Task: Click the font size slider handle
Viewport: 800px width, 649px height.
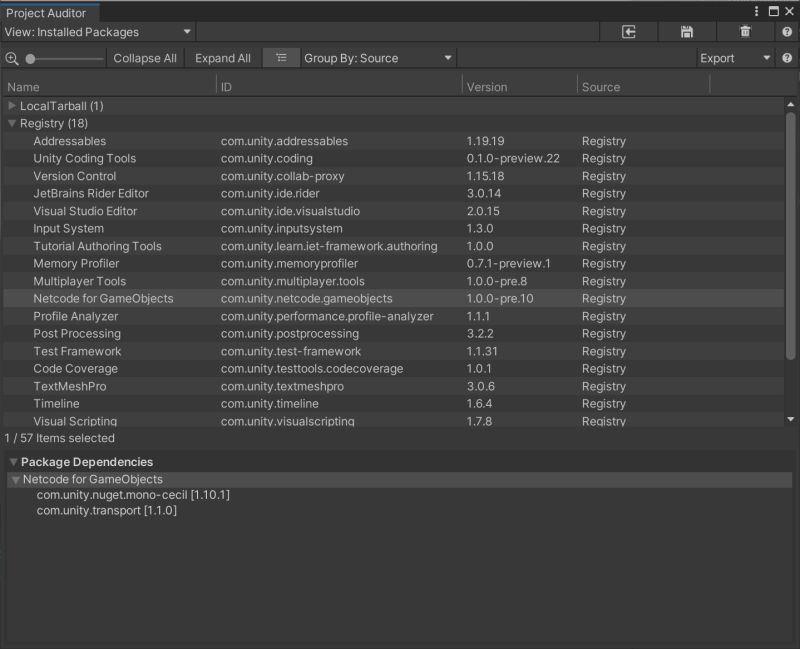Action: click(31, 59)
